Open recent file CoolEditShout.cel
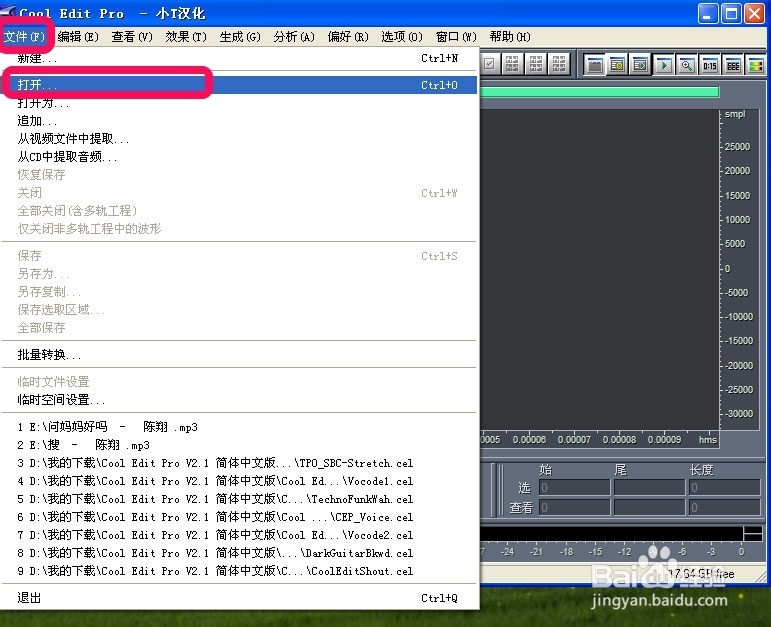 (239, 571)
